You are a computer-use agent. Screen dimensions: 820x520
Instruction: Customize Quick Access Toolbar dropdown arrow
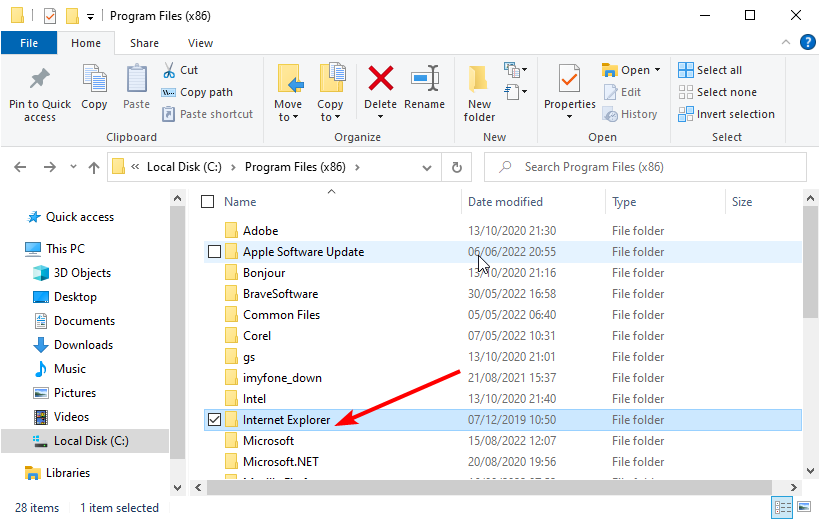point(90,17)
